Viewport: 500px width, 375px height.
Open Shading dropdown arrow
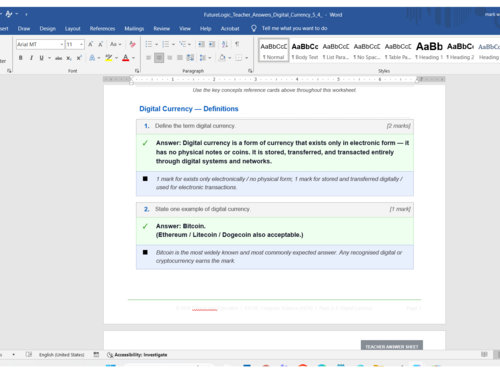(x=230, y=58)
